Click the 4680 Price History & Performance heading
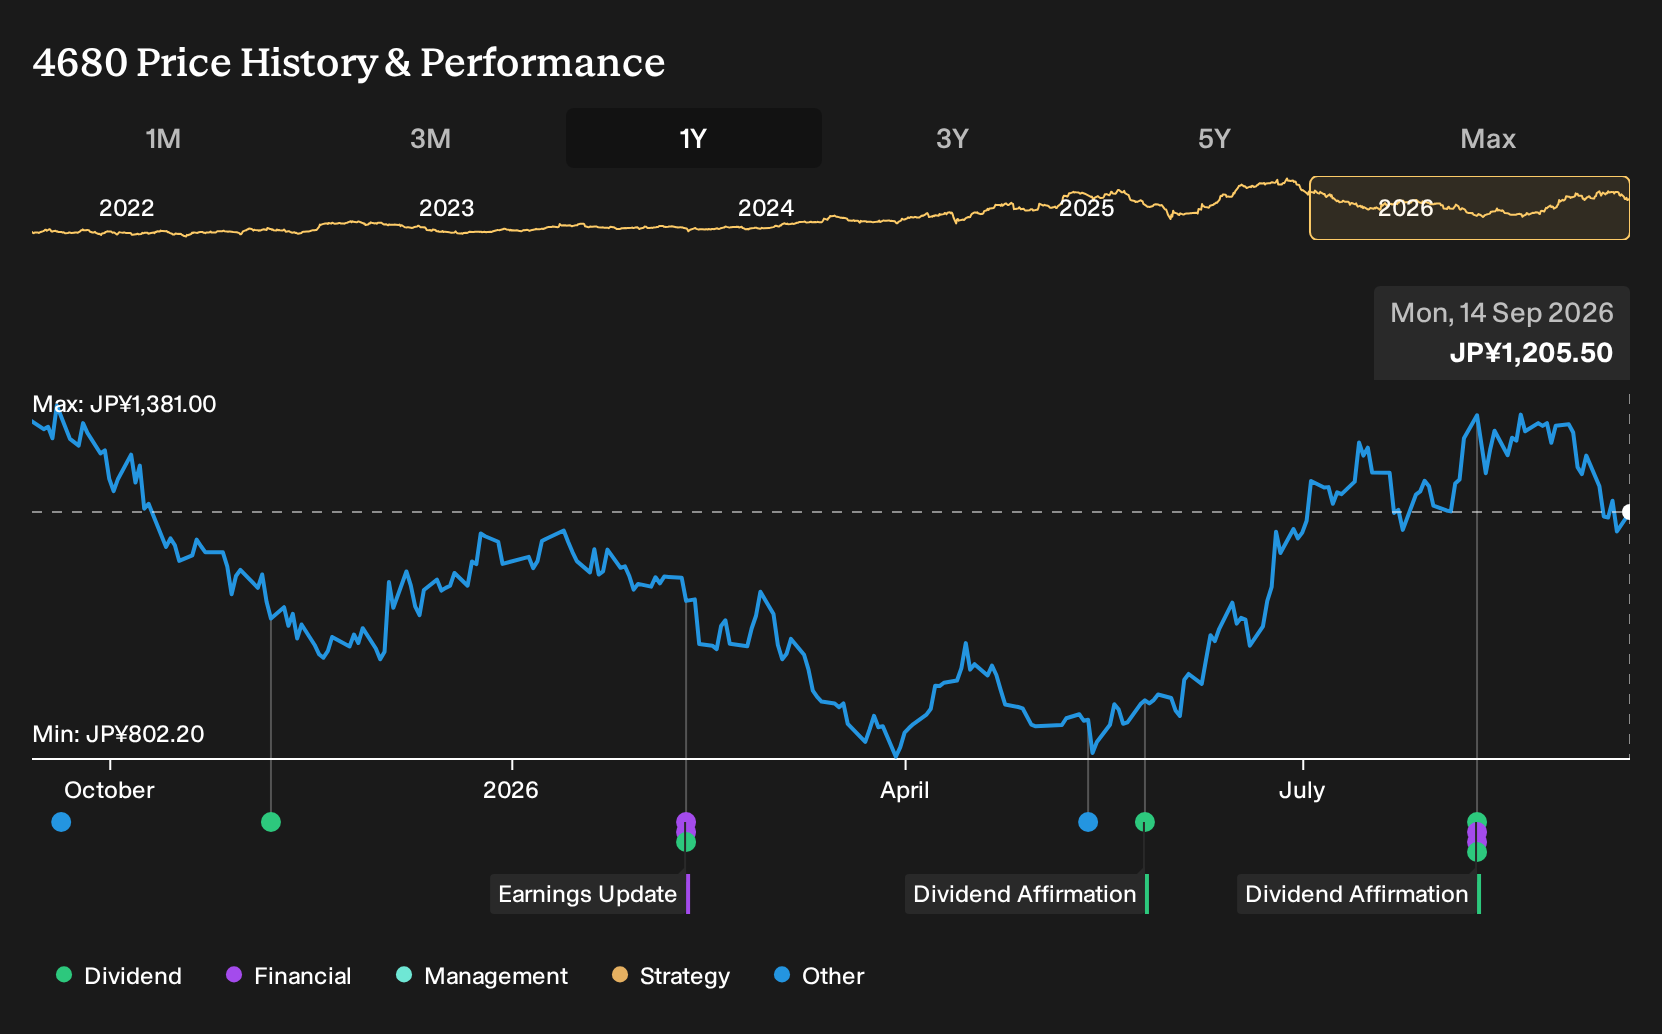This screenshot has height=1034, width=1662. [349, 62]
